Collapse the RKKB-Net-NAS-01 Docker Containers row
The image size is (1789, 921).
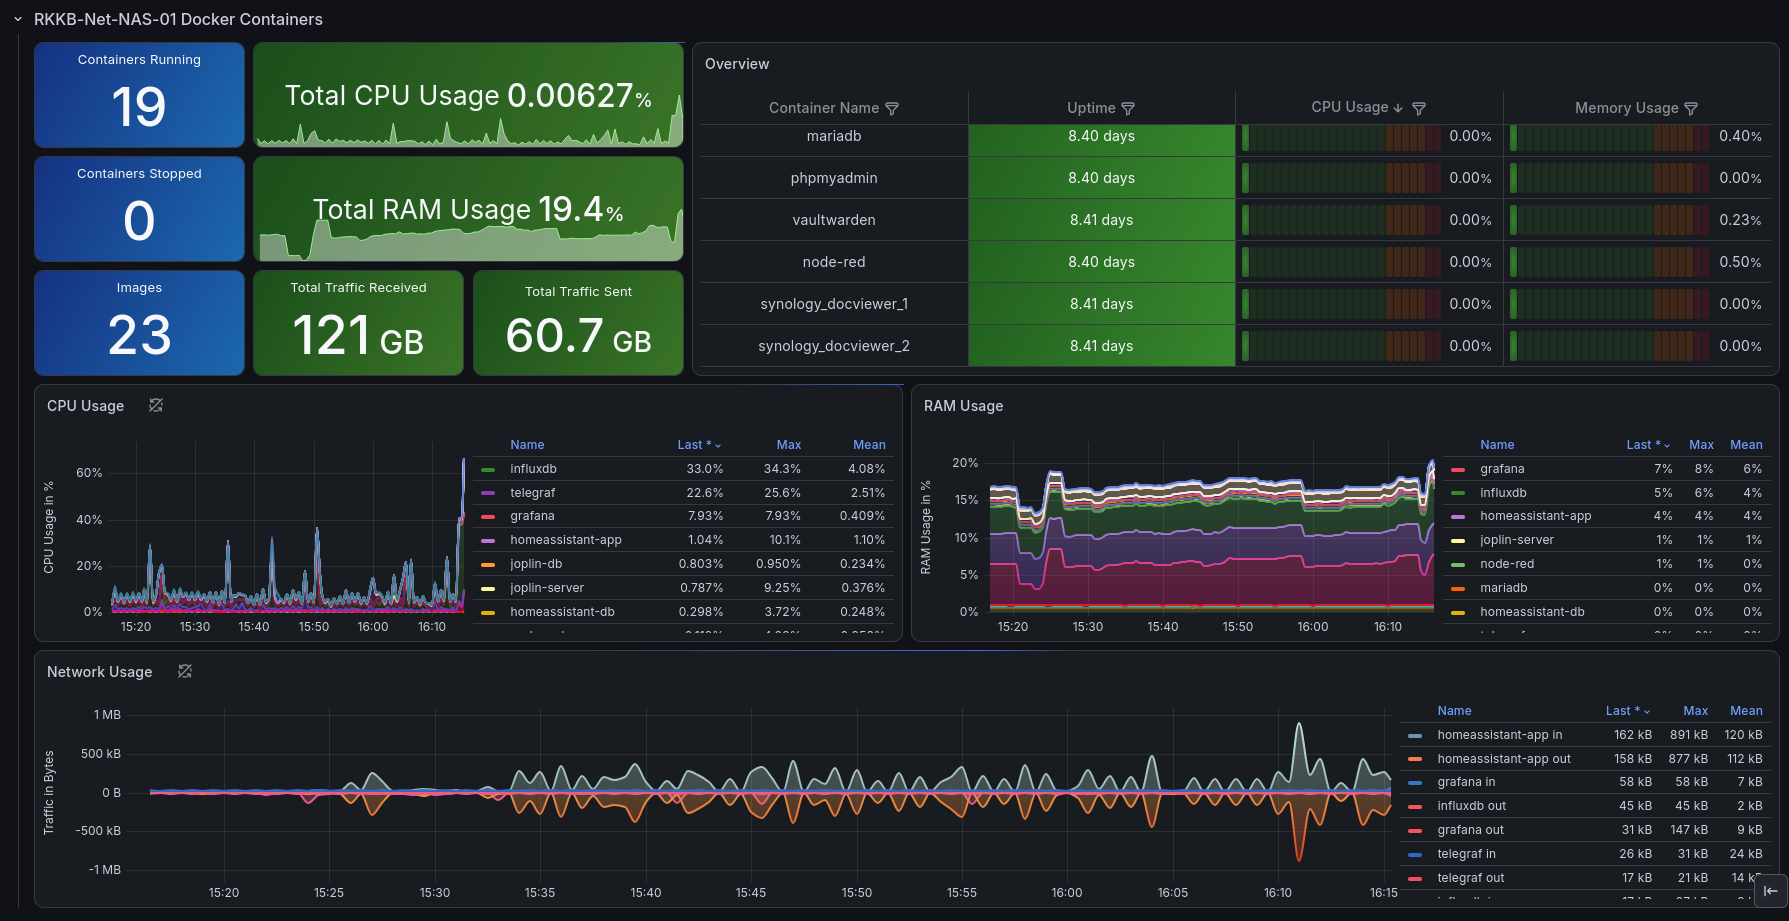tap(18, 19)
